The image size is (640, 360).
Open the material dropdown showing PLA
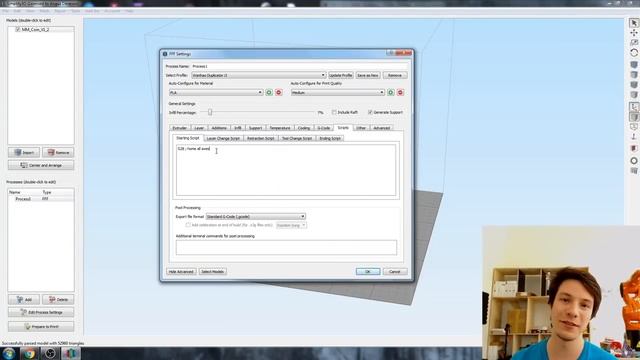point(216,93)
